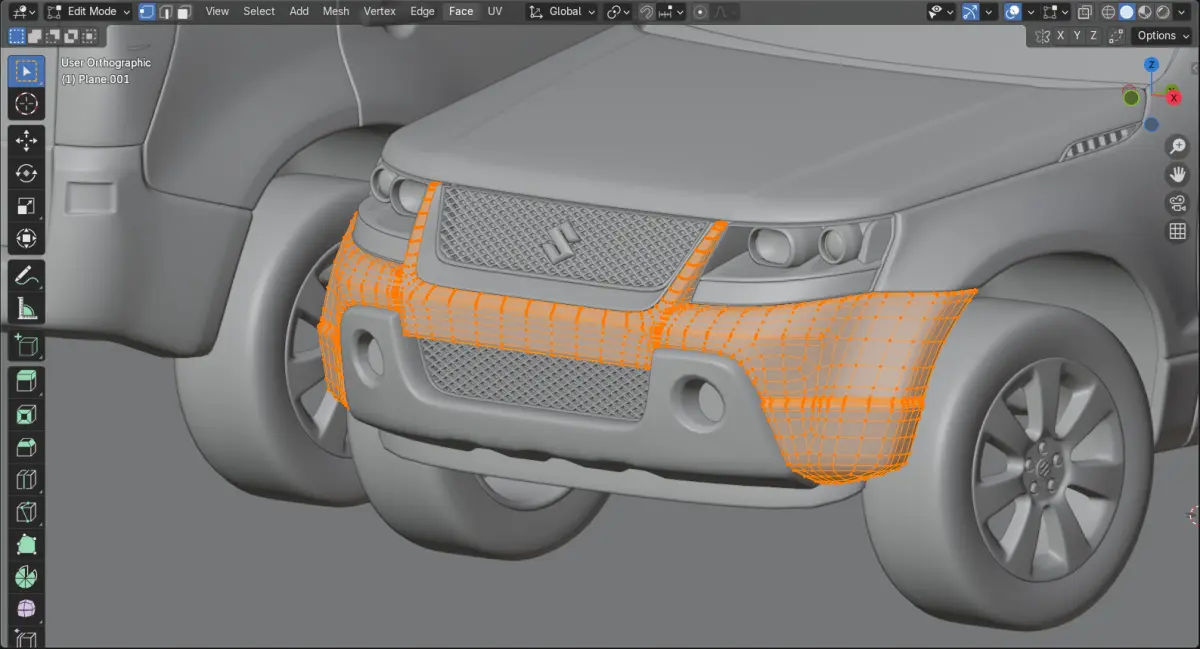Screen dimensions: 1200x649
Task: Select the Loop Cut tool
Action: tap(27, 479)
